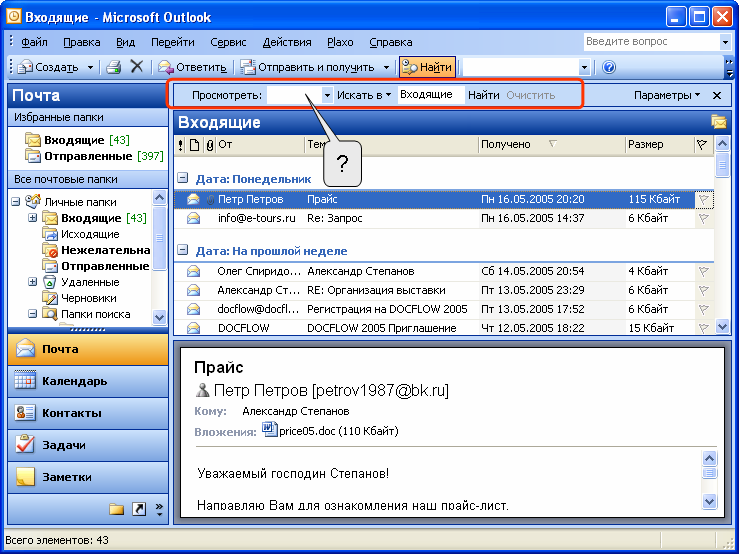The width and height of the screenshot is (739, 554).
Task: Toggle flag on info@e-tours.ru message
Action: [x=704, y=218]
